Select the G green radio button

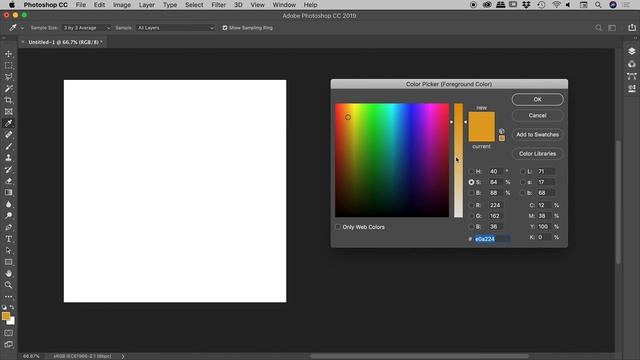pyautogui.click(x=471, y=216)
